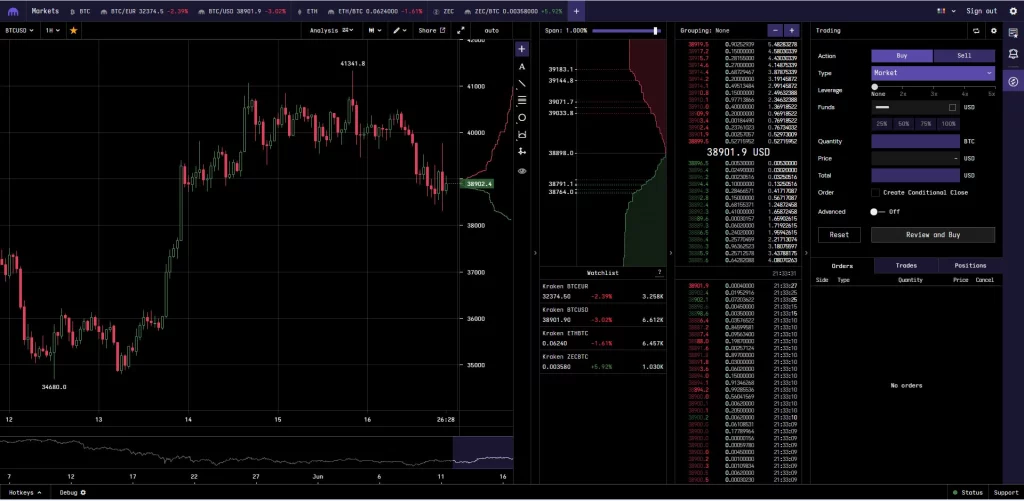Select the circle shape drawing tool
This screenshot has height=501, width=1024.
pos(521,118)
